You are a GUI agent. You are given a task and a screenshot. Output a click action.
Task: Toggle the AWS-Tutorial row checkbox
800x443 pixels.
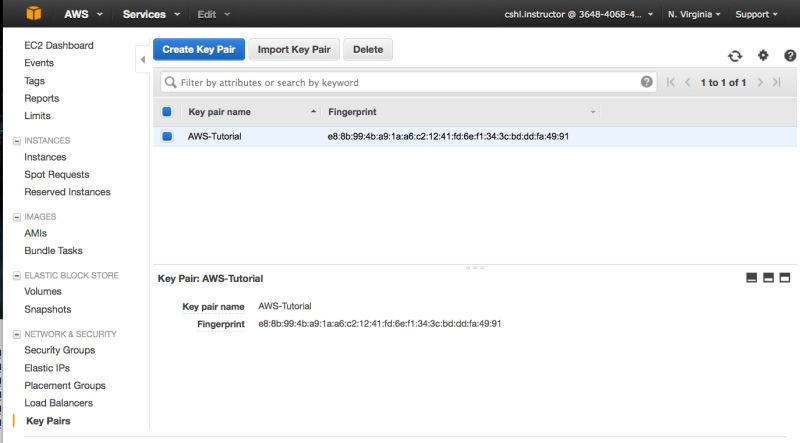pos(167,136)
